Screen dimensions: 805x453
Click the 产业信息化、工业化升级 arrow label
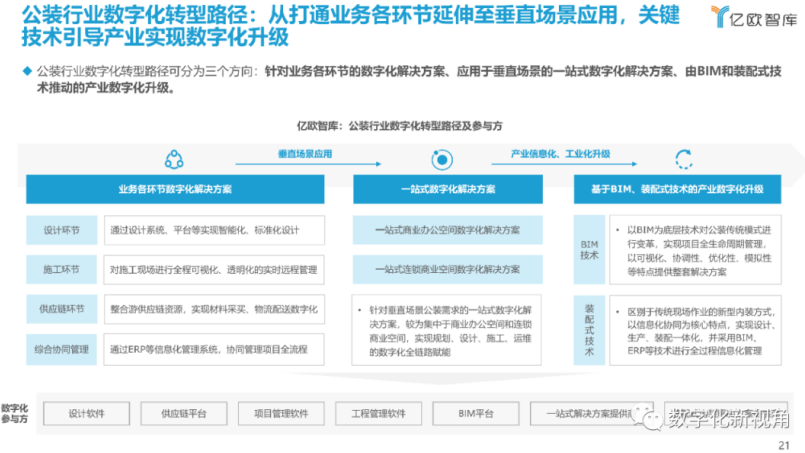(x=560, y=154)
